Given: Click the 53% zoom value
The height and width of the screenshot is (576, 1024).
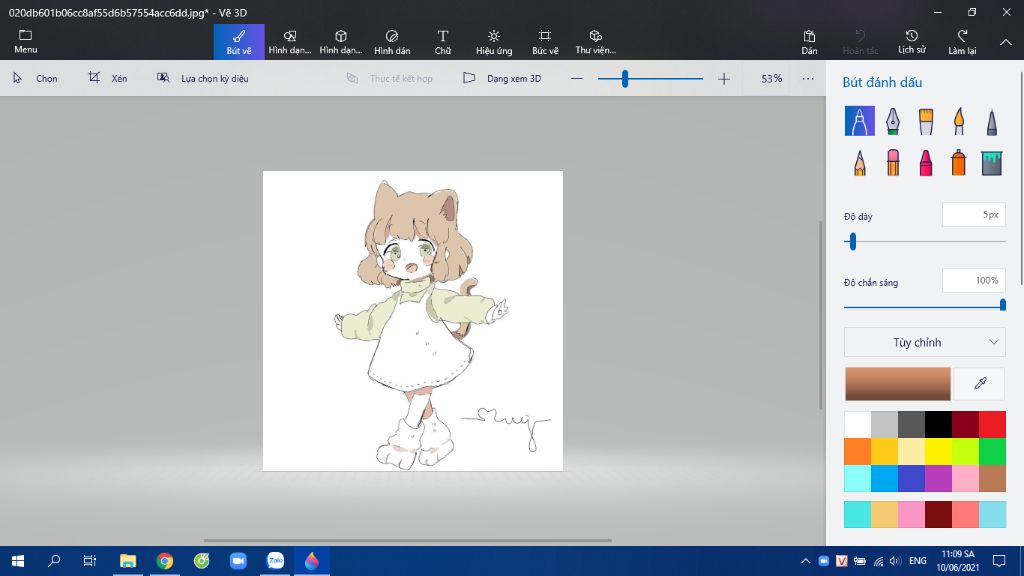Looking at the screenshot, I should tap(771, 78).
